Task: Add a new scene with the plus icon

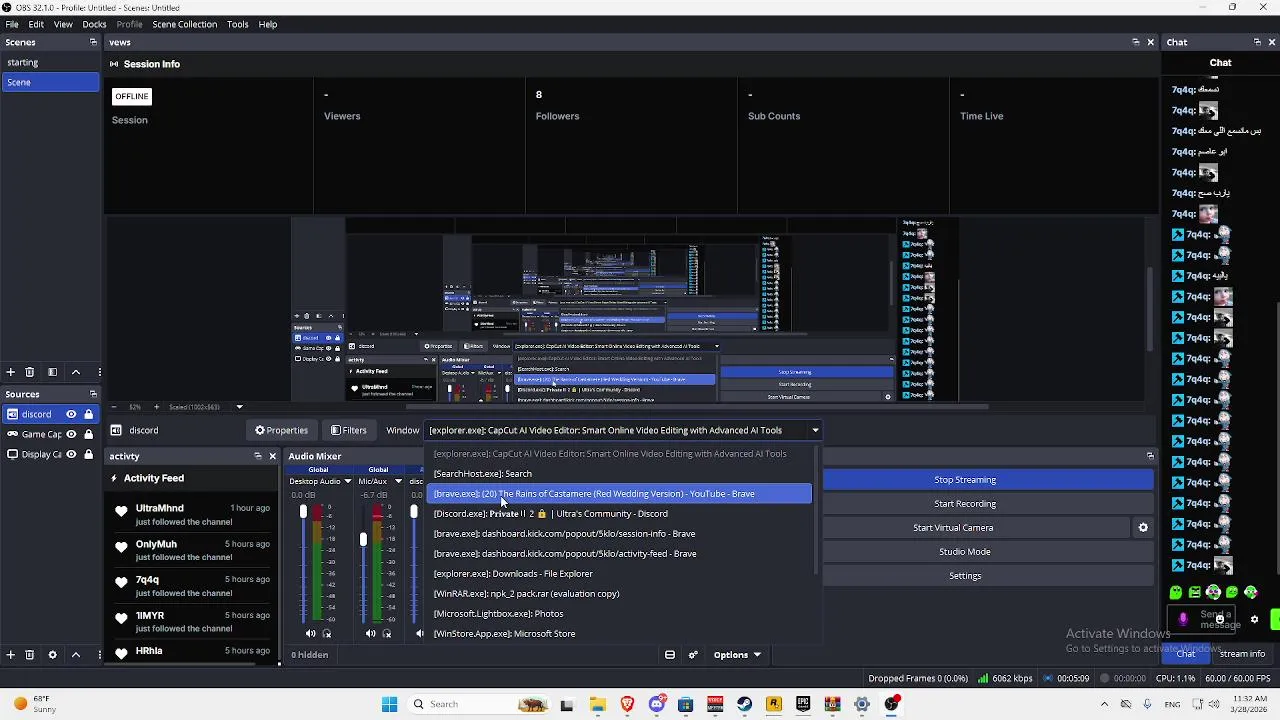Action: [10, 372]
